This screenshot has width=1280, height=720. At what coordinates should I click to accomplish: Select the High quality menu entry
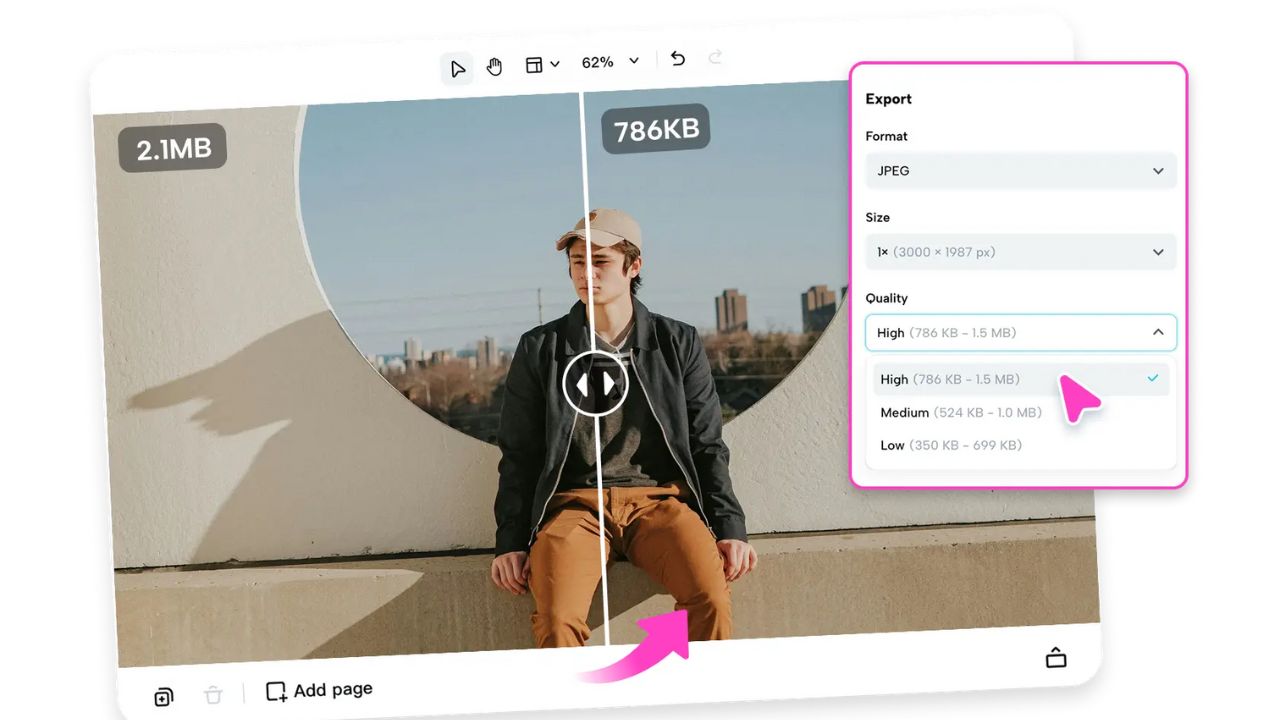click(949, 379)
